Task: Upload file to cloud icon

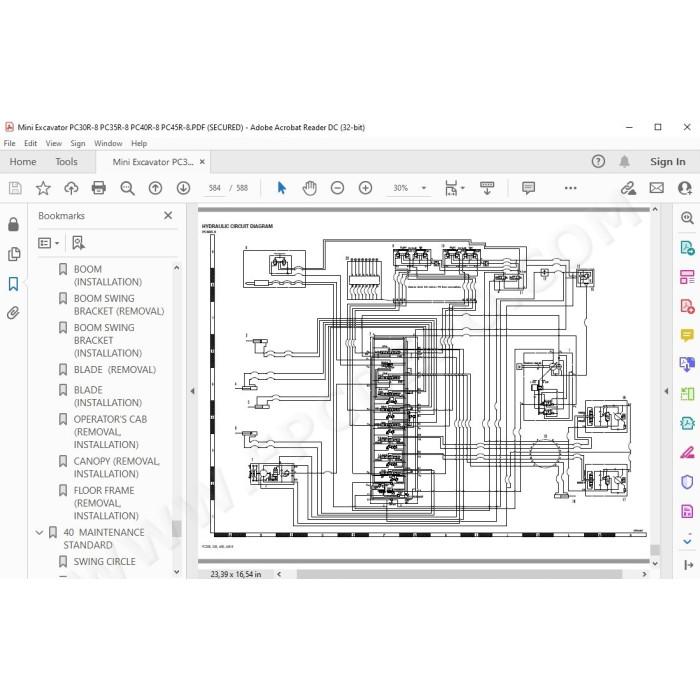Action: click(71, 188)
